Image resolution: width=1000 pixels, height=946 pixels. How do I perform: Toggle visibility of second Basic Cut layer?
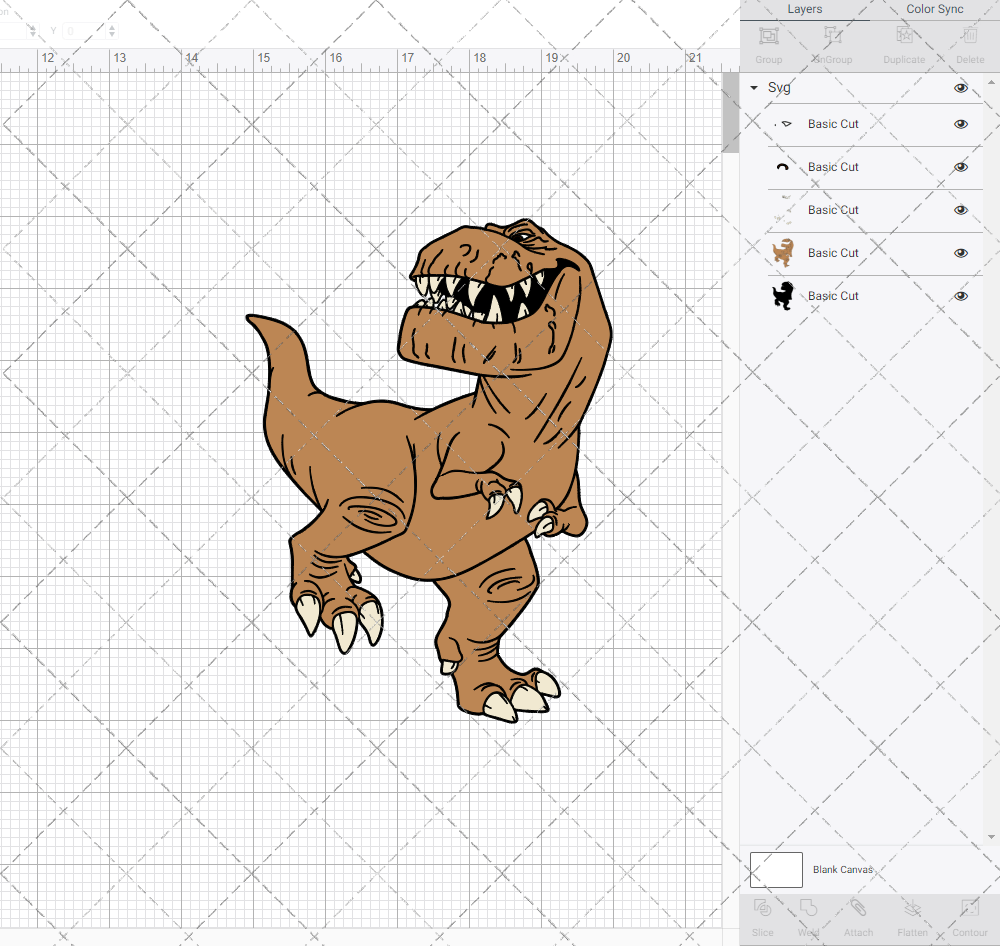click(960, 167)
